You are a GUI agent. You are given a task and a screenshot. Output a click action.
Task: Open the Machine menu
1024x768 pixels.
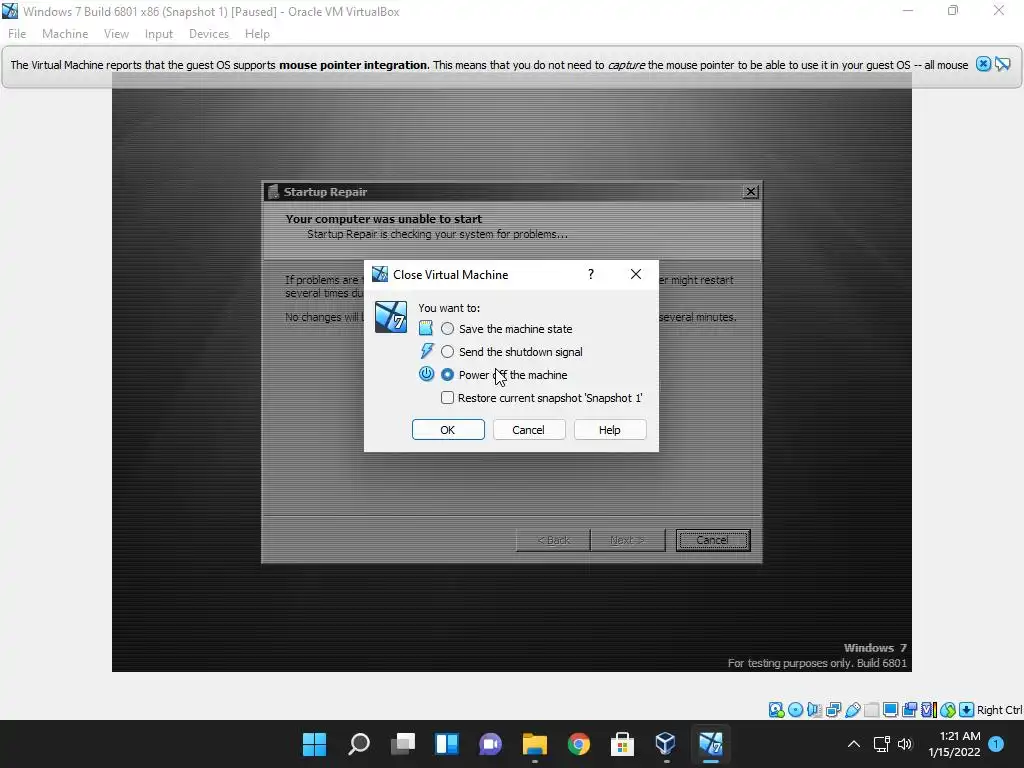[x=65, y=34]
